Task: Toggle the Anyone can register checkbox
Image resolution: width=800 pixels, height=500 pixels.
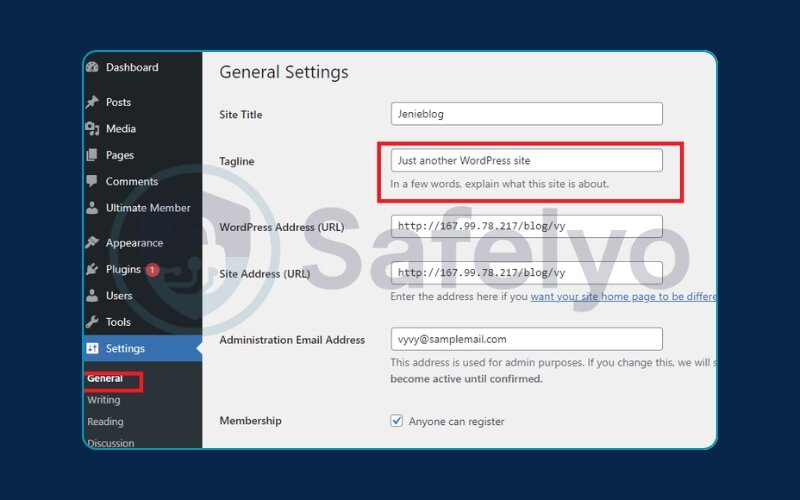Action: tap(397, 421)
